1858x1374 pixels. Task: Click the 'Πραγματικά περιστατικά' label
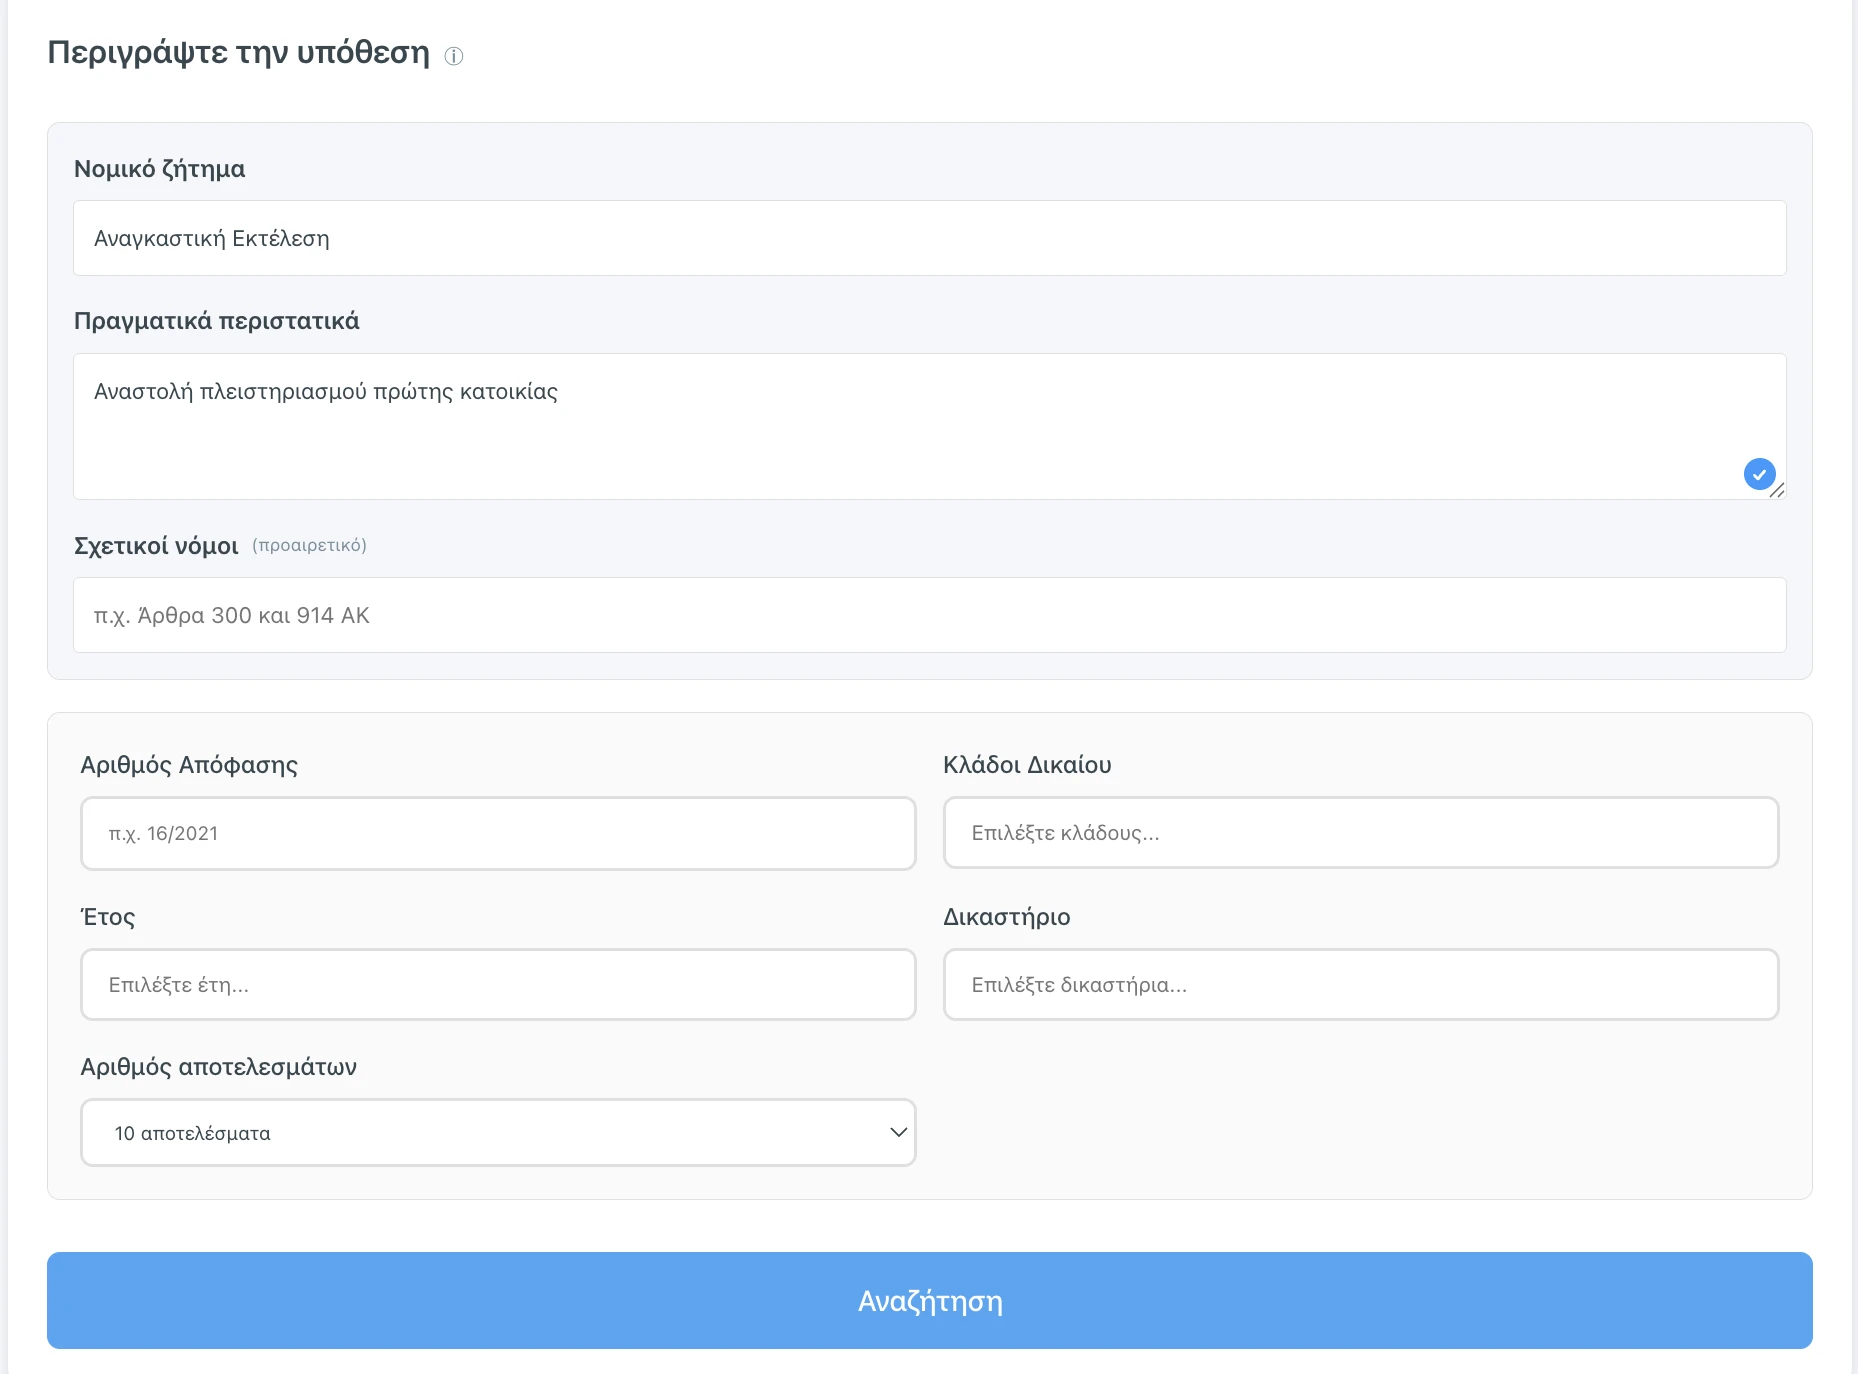(x=216, y=321)
